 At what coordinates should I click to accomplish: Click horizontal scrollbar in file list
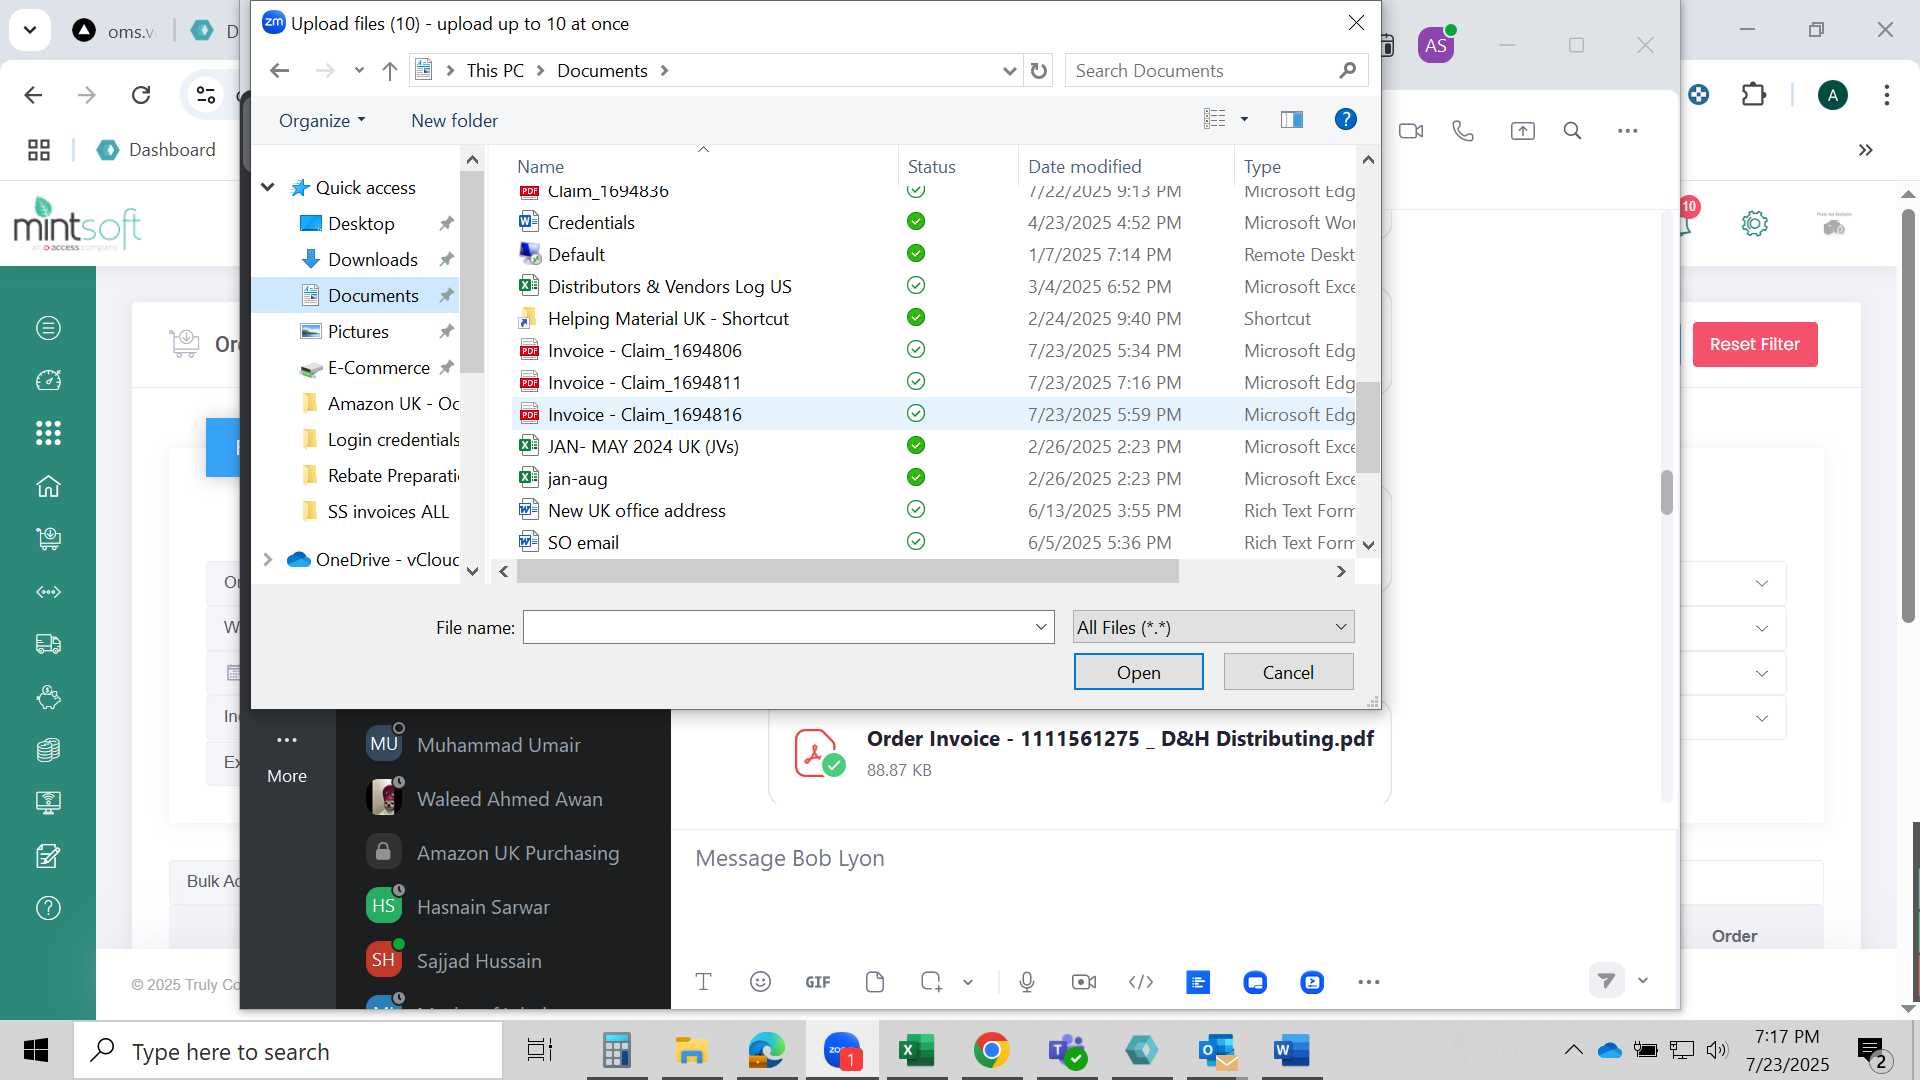pos(847,571)
